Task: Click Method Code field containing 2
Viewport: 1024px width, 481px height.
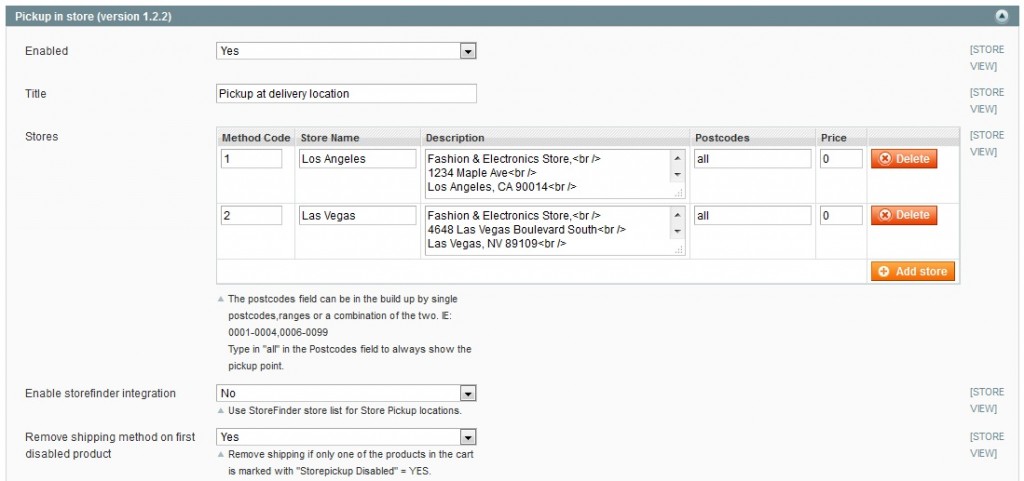Action: (251, 215)
